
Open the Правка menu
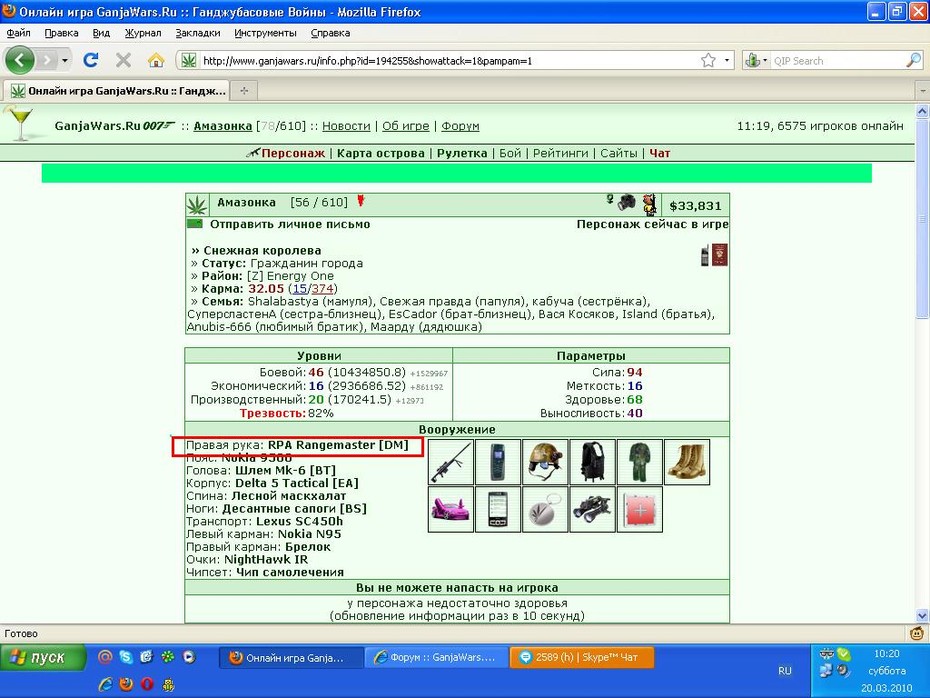click(61, 33)
